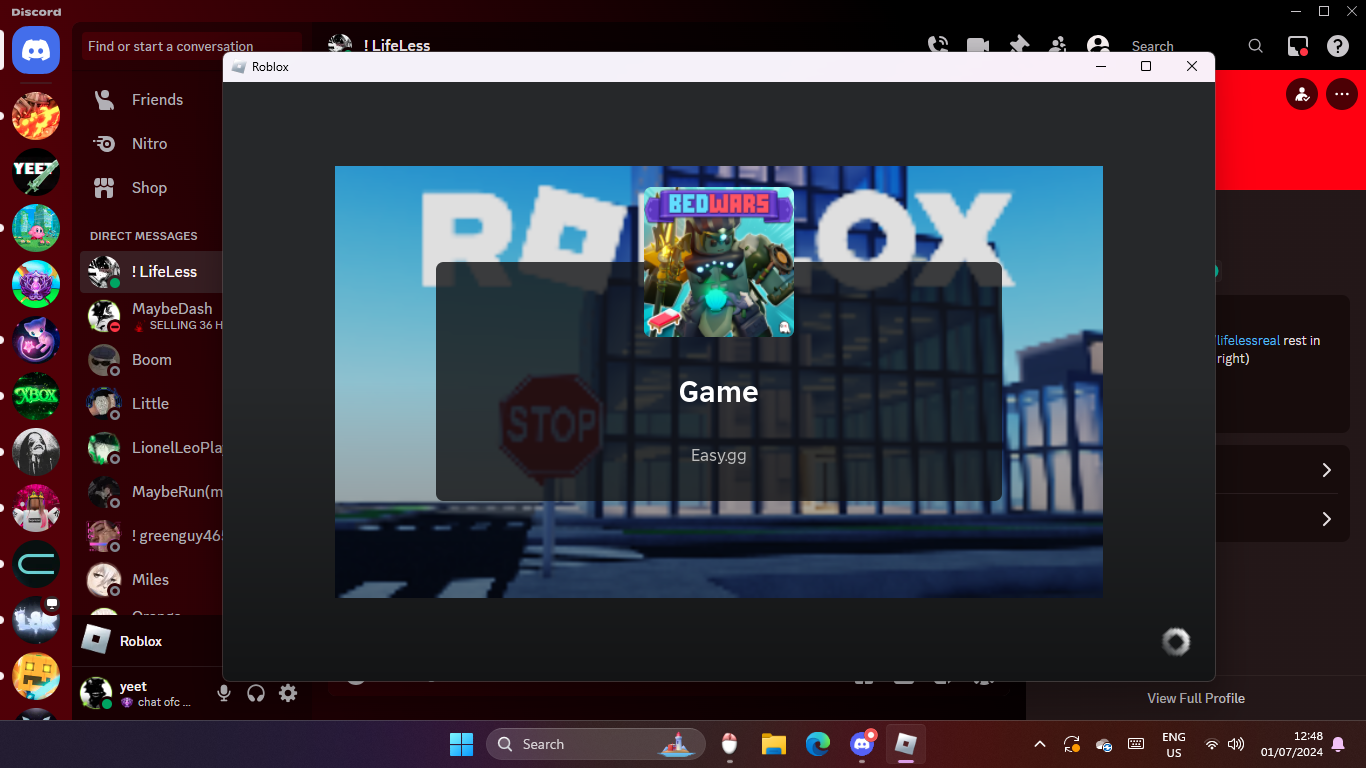Image resolution: width=1366 pixels, height=768 pixels.
Task: Start a video call in Discord header
Action: 977,46
